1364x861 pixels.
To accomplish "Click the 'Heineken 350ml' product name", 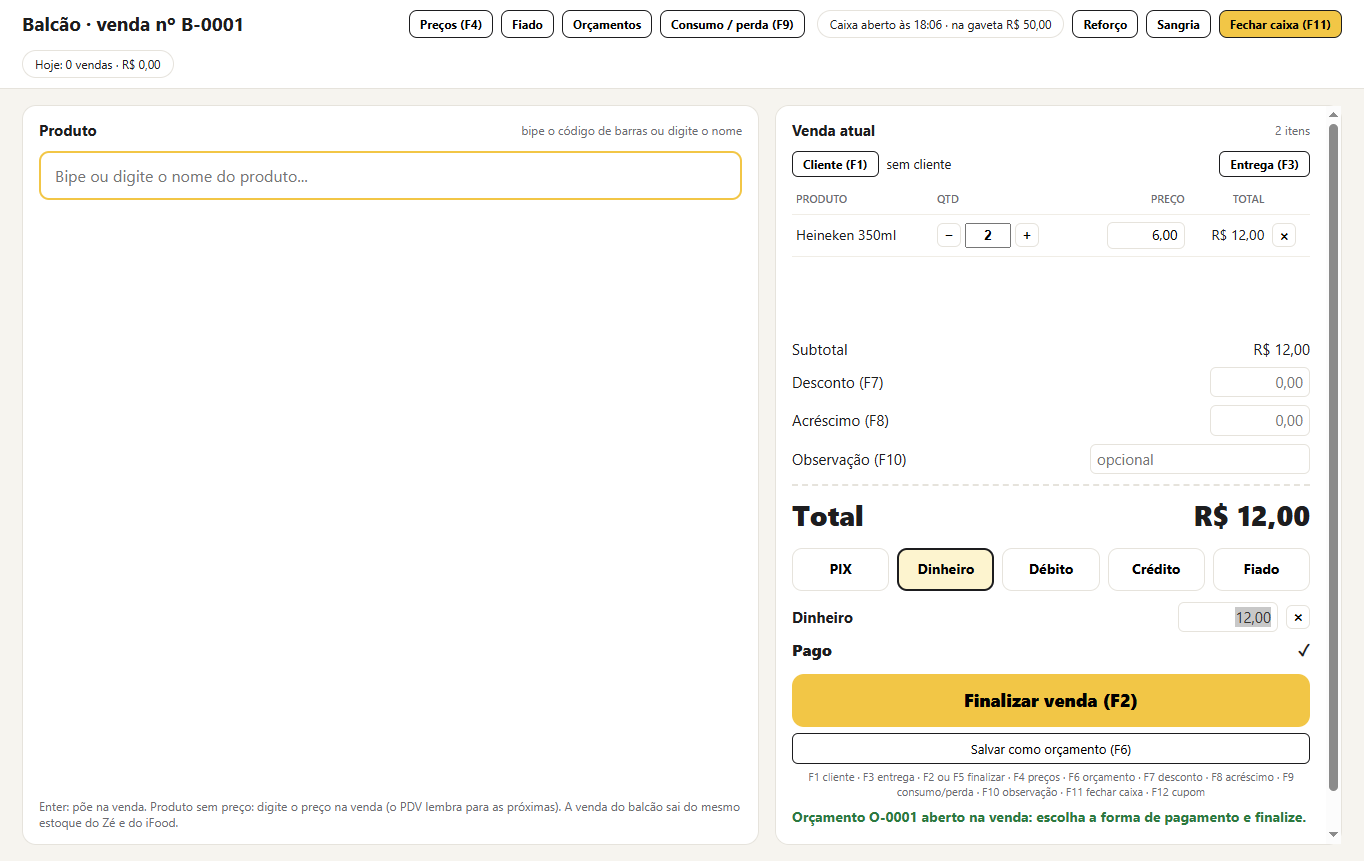I will (846, 236).
